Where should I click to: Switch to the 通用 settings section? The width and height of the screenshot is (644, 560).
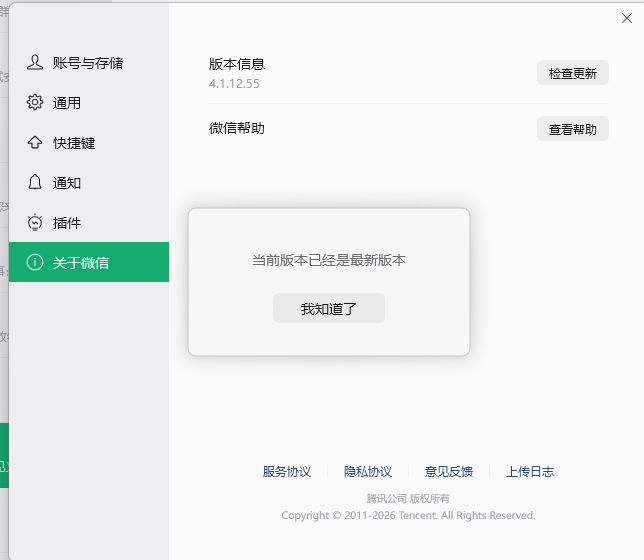click(89, 103)
